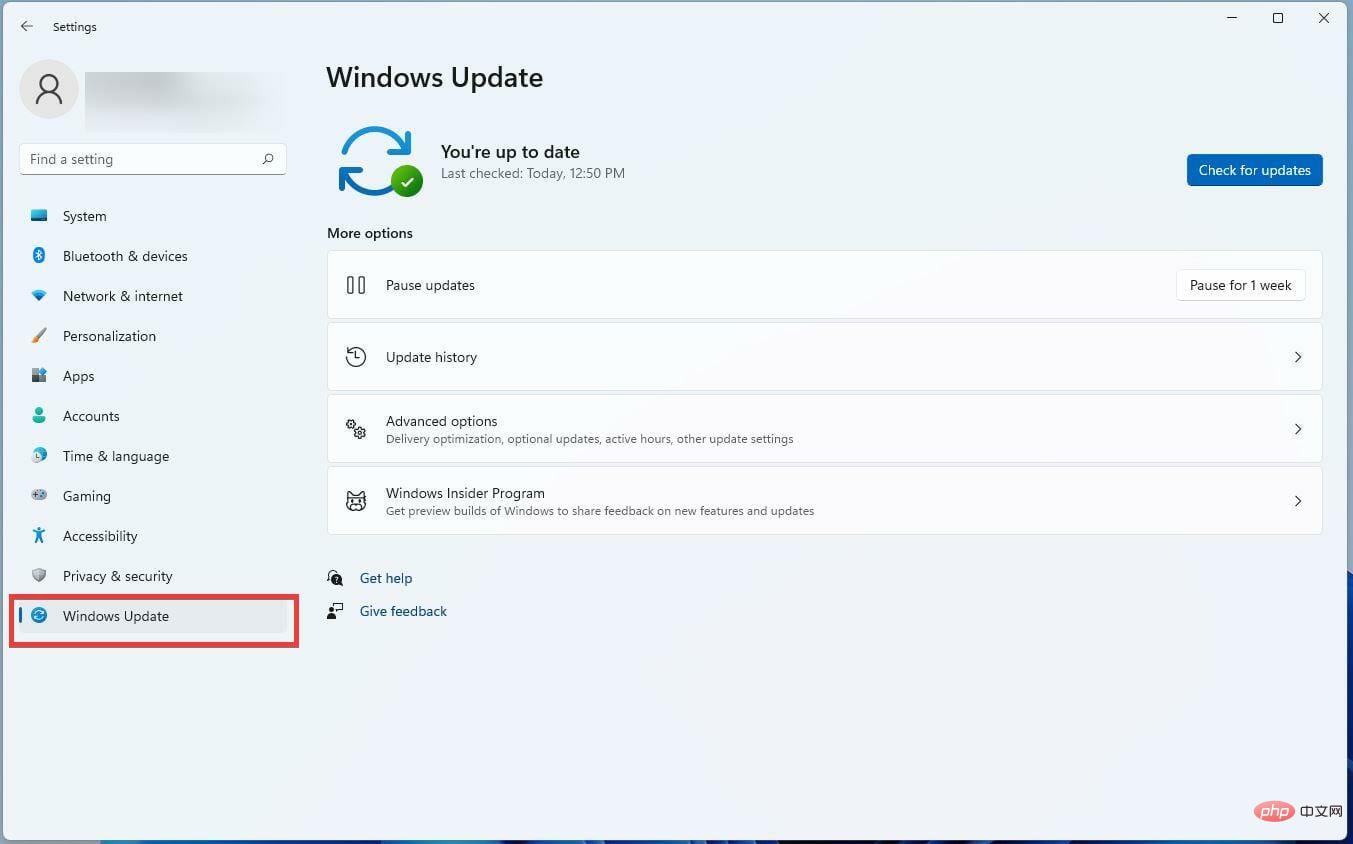Click Get preview builds description text
This screenshot has height=844, width=1353.
point(600,511)
